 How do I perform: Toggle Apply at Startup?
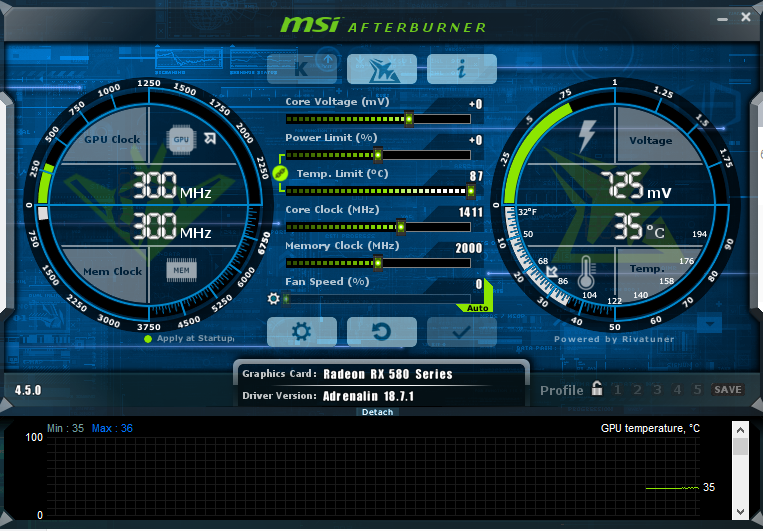click(190, 338)
